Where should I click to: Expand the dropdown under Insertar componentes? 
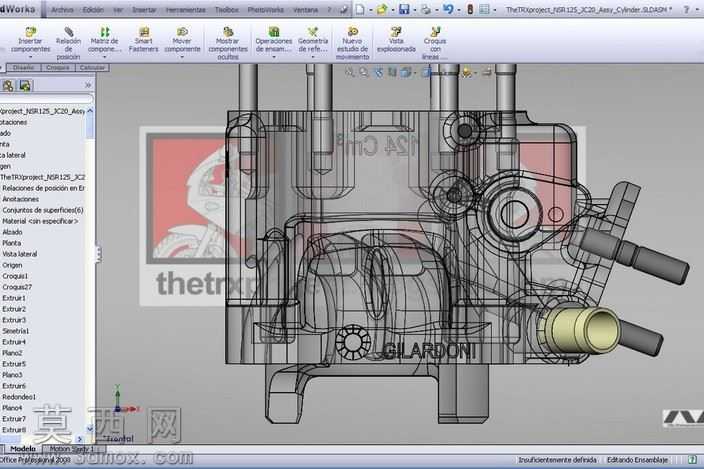pyautogui.click(x=31, y=57)
